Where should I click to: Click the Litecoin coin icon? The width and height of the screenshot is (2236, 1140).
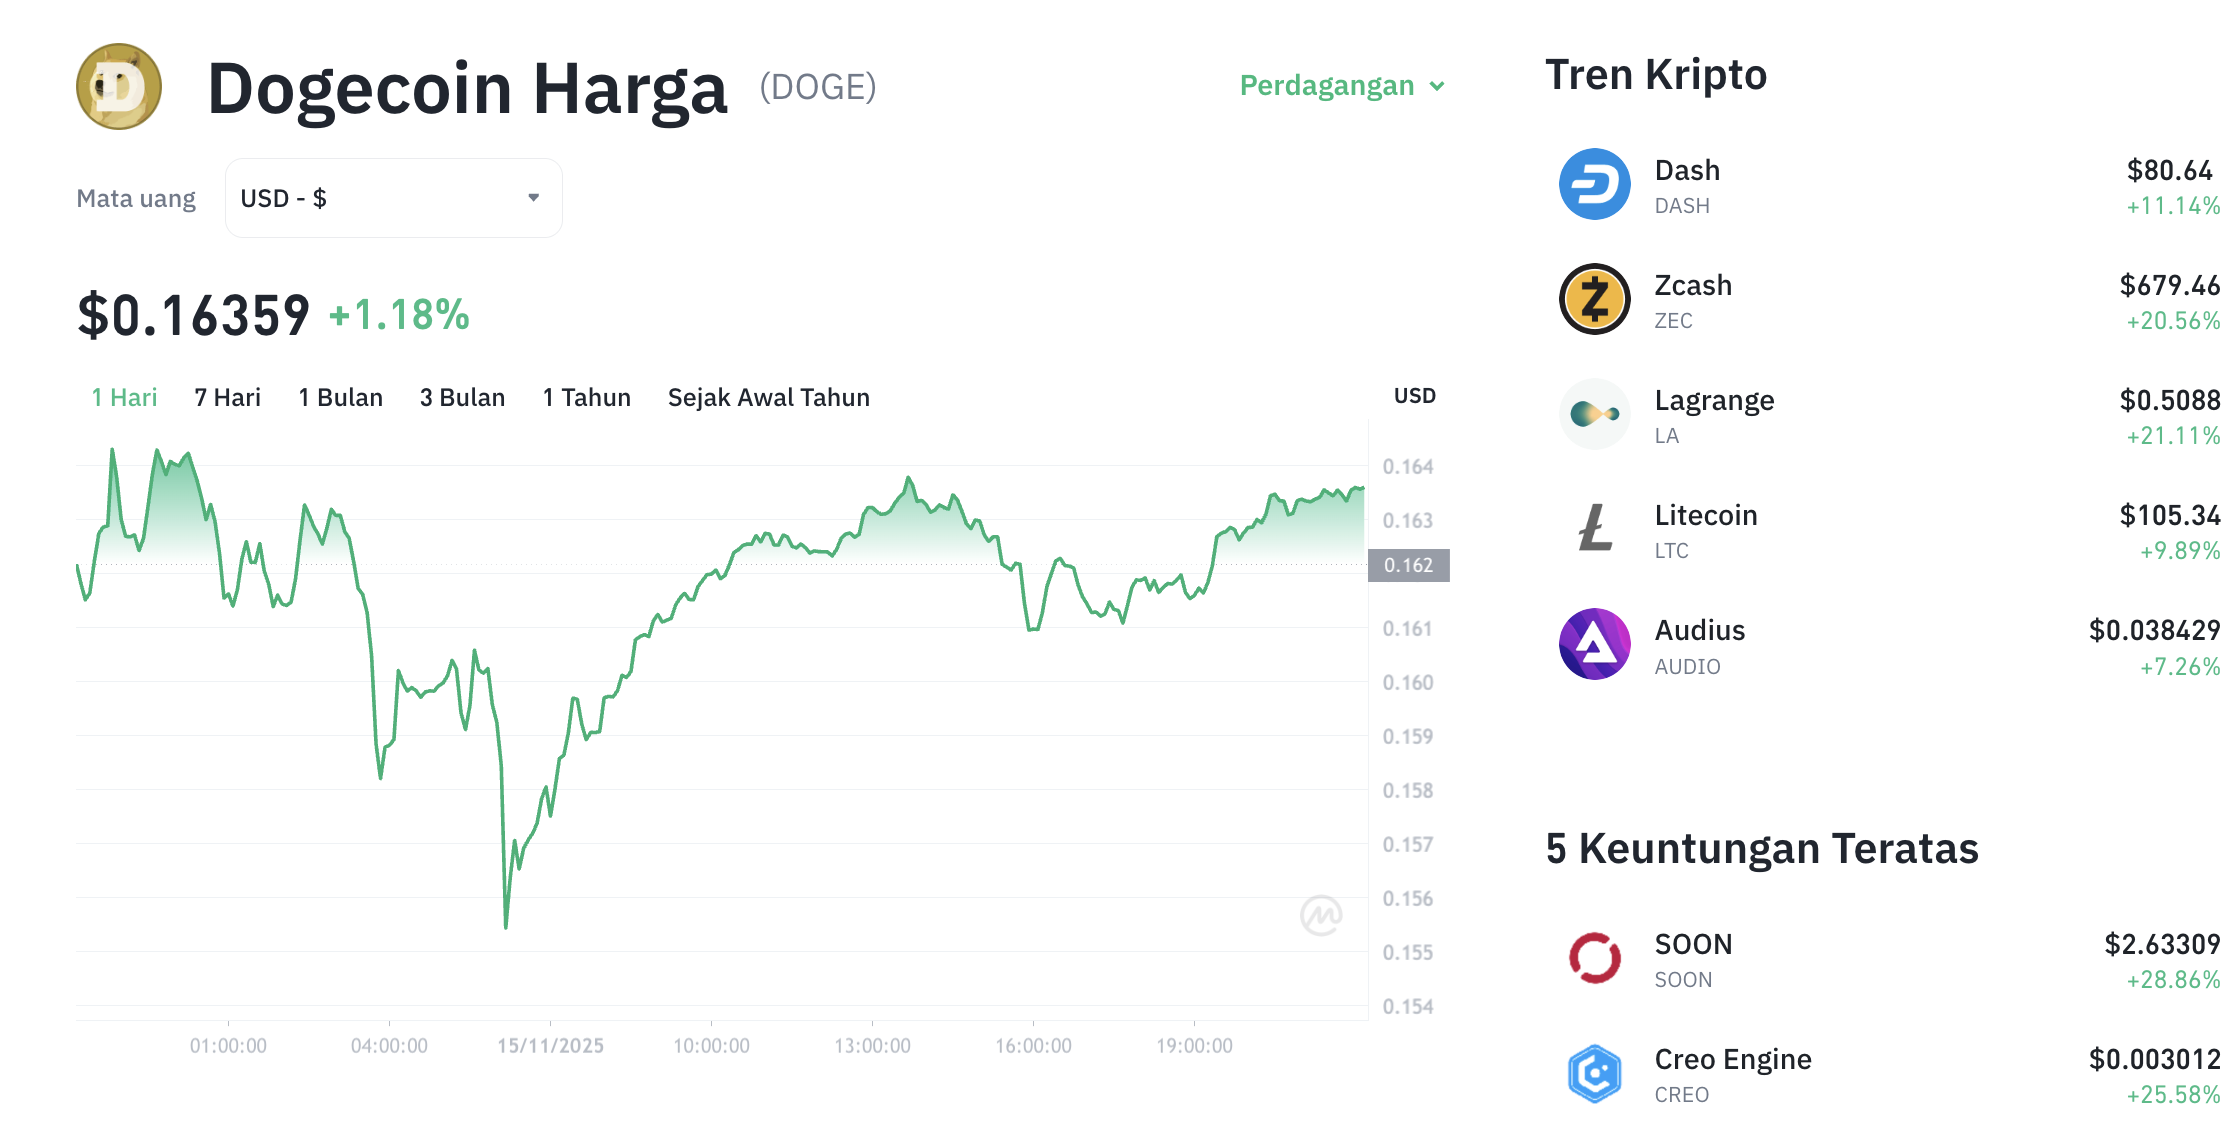pyautogui.click(x=1594, y=529)
